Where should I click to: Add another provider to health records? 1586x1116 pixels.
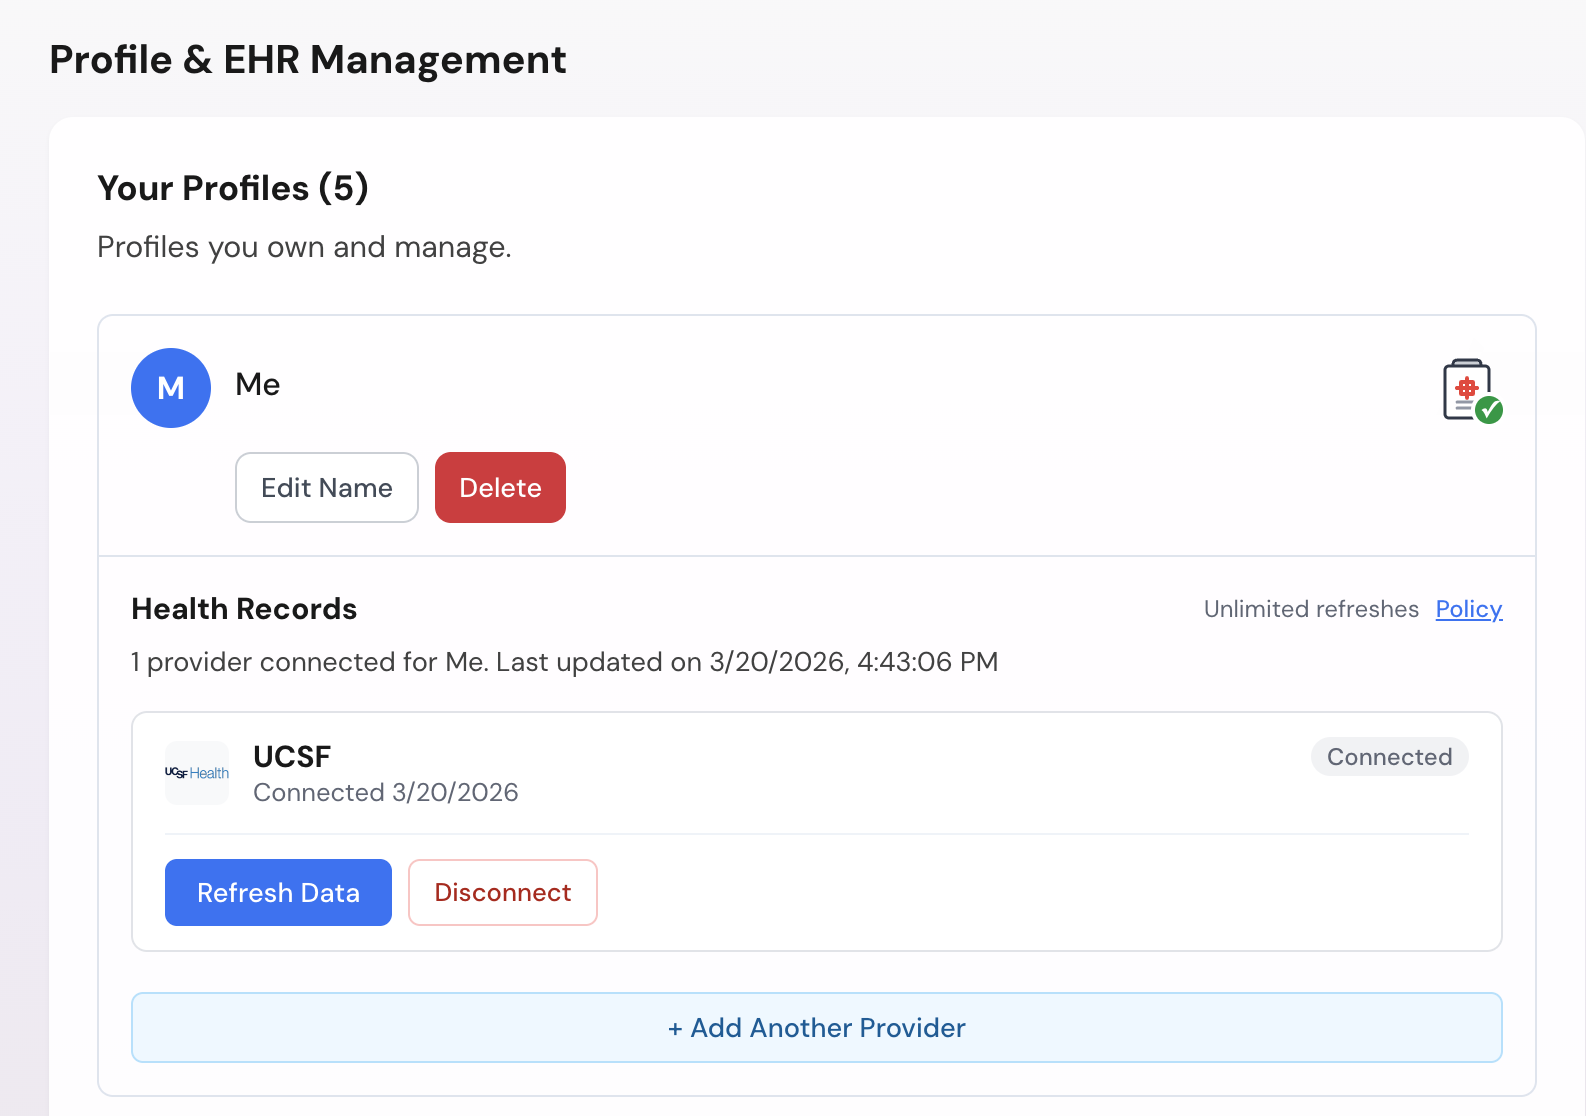pyautogui.click(x=817, y=1027)
